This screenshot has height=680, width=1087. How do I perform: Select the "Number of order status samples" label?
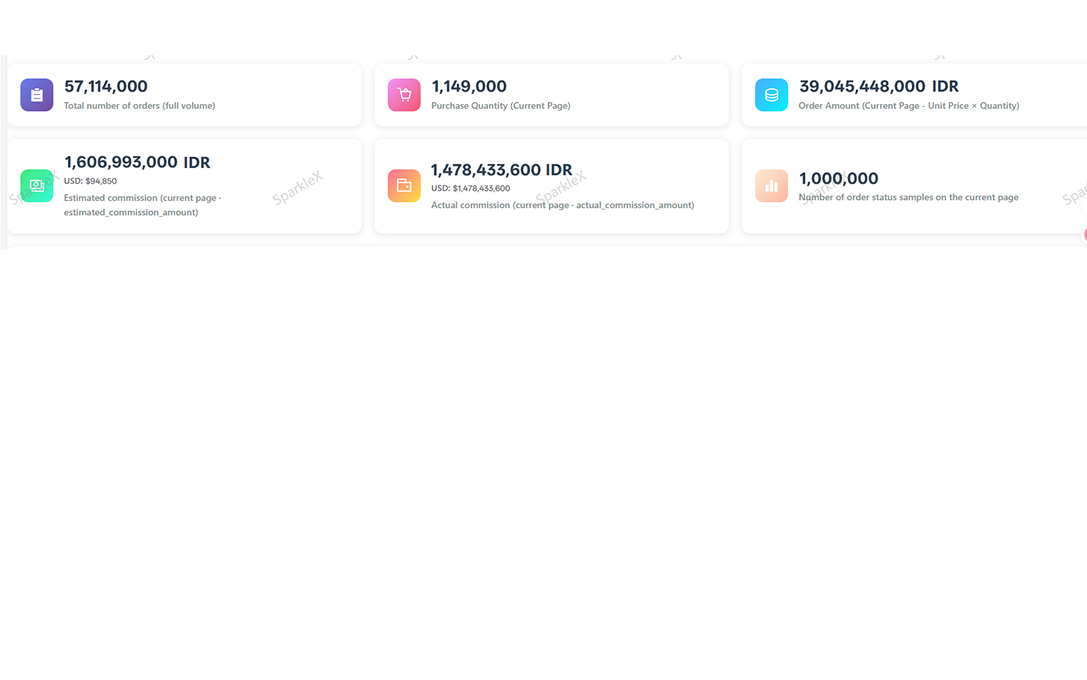point(908,198)
